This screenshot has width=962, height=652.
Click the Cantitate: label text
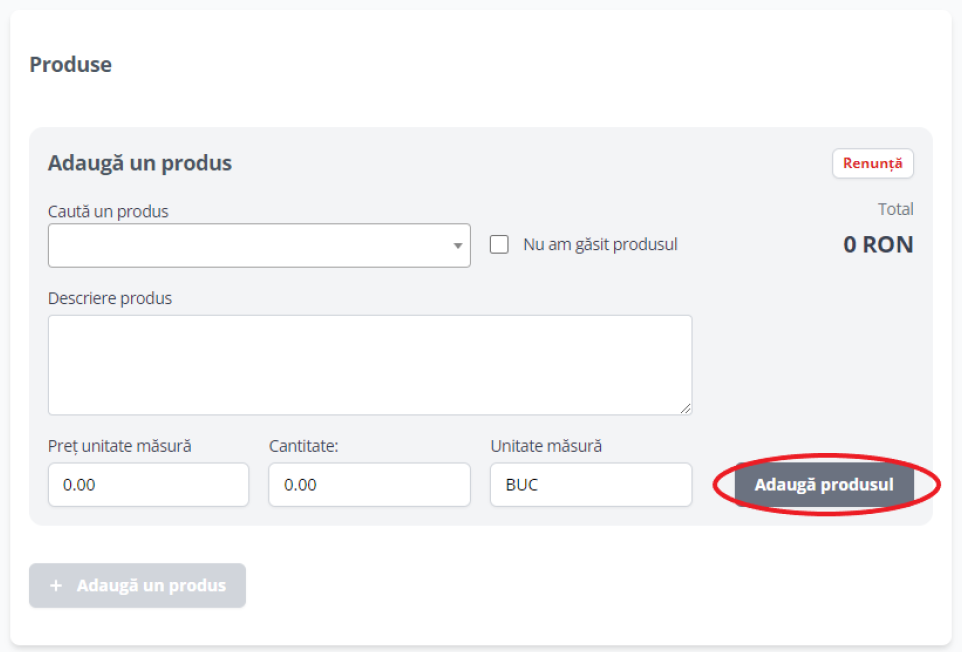pyautogui.click(x=304, y=446)
